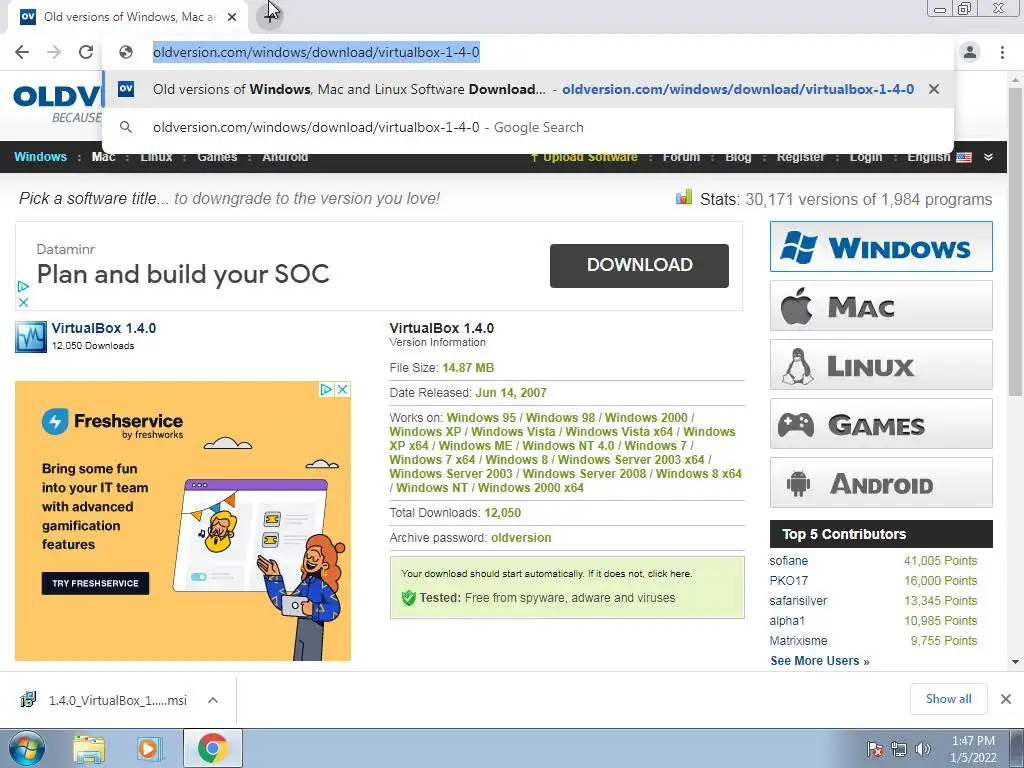The image size is (1024, 768).
Task: Click the Chrome taskbar icon
Action: 212,748
